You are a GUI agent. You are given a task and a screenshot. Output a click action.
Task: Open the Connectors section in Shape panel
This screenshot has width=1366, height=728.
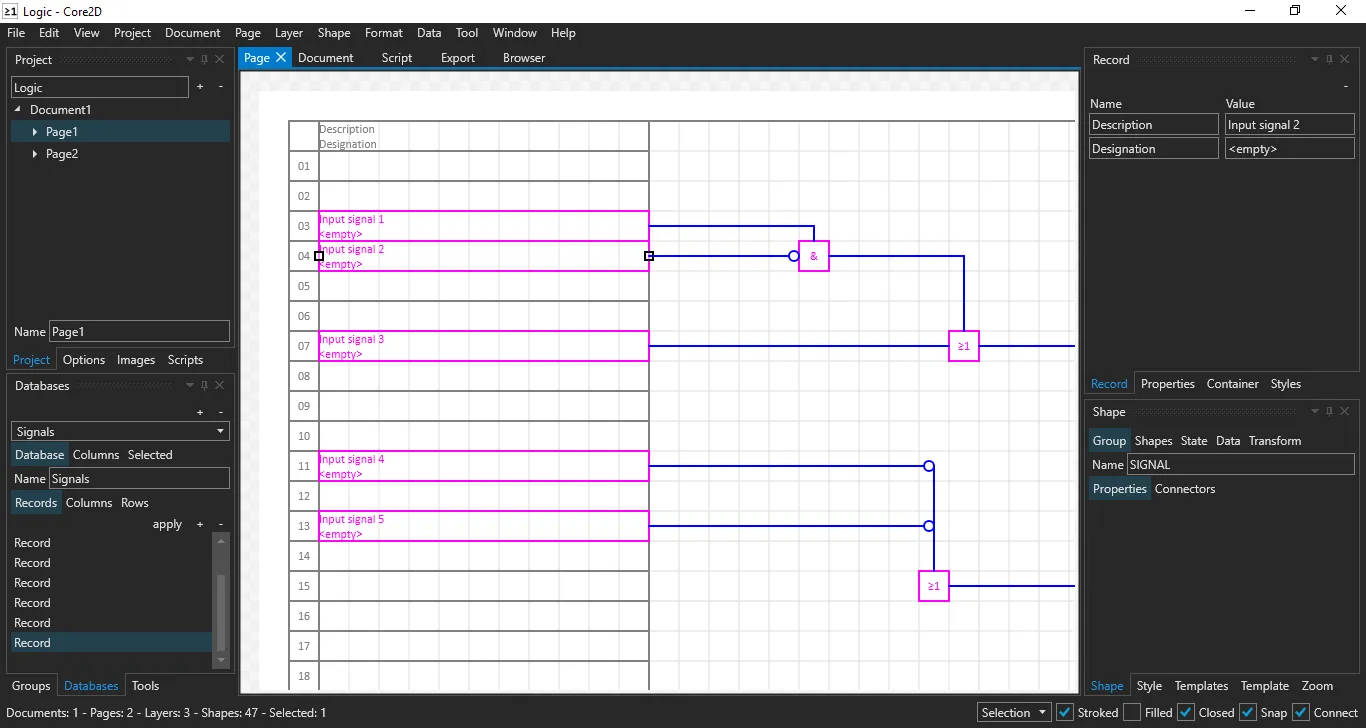[x=1186, y=489]
